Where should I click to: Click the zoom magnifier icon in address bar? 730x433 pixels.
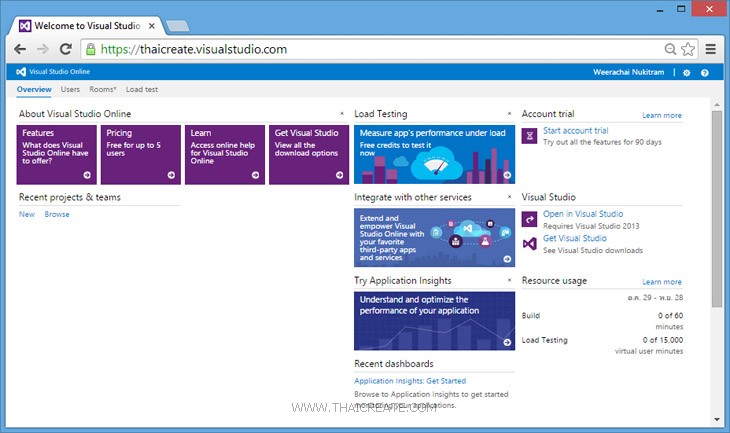tap(670, 49)
